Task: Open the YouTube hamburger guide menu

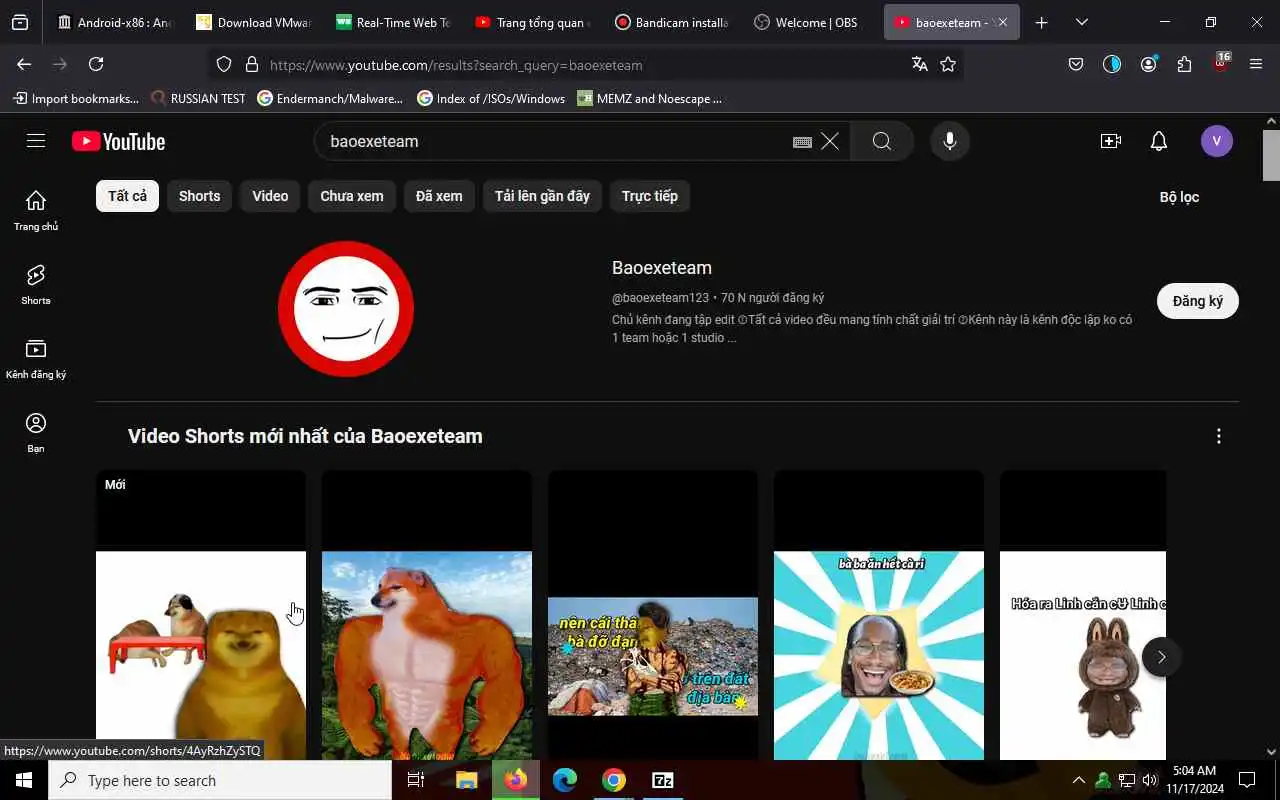Action: (x=36, y=141)
